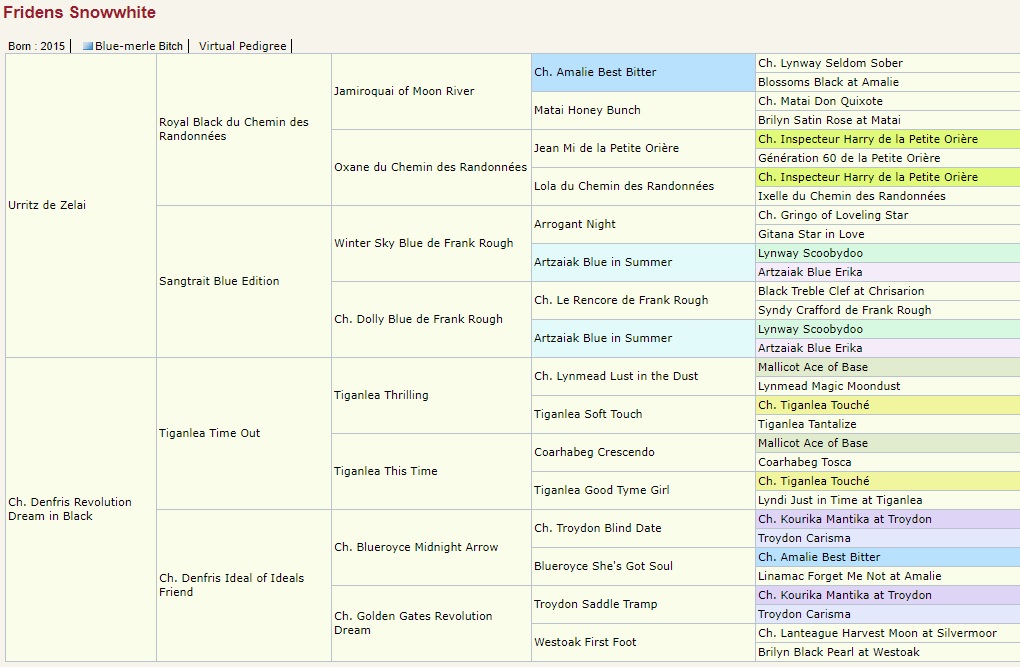The image size is (1020, 667).
Task: Click the blue-merle color icon
Action: pyautogui.click(x=88, y=46)
